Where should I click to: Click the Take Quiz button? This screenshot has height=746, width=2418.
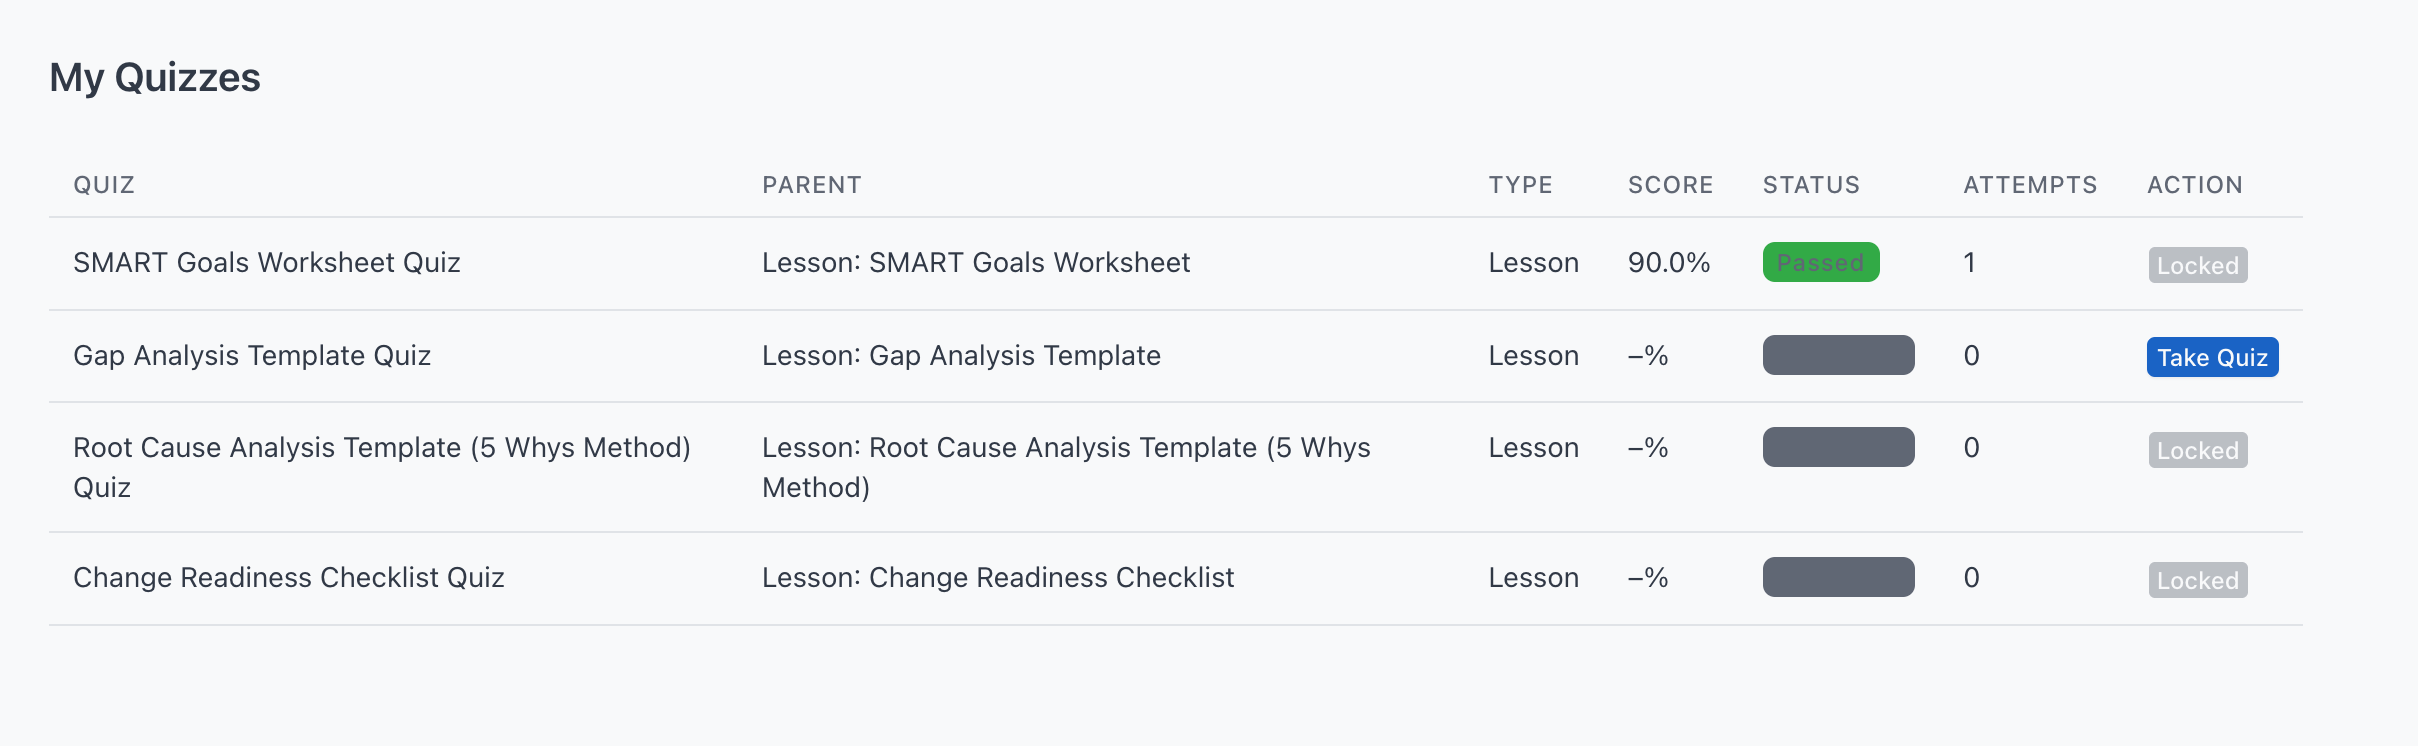point(2212,357)
